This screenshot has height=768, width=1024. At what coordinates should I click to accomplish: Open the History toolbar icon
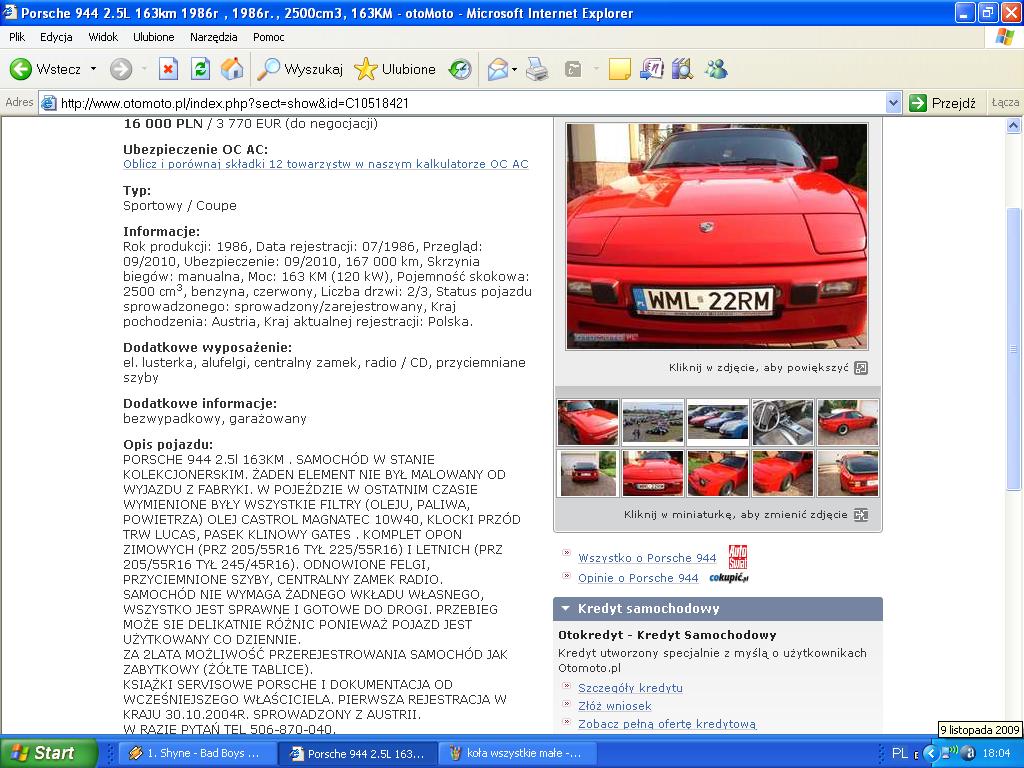tap(460, 69)
